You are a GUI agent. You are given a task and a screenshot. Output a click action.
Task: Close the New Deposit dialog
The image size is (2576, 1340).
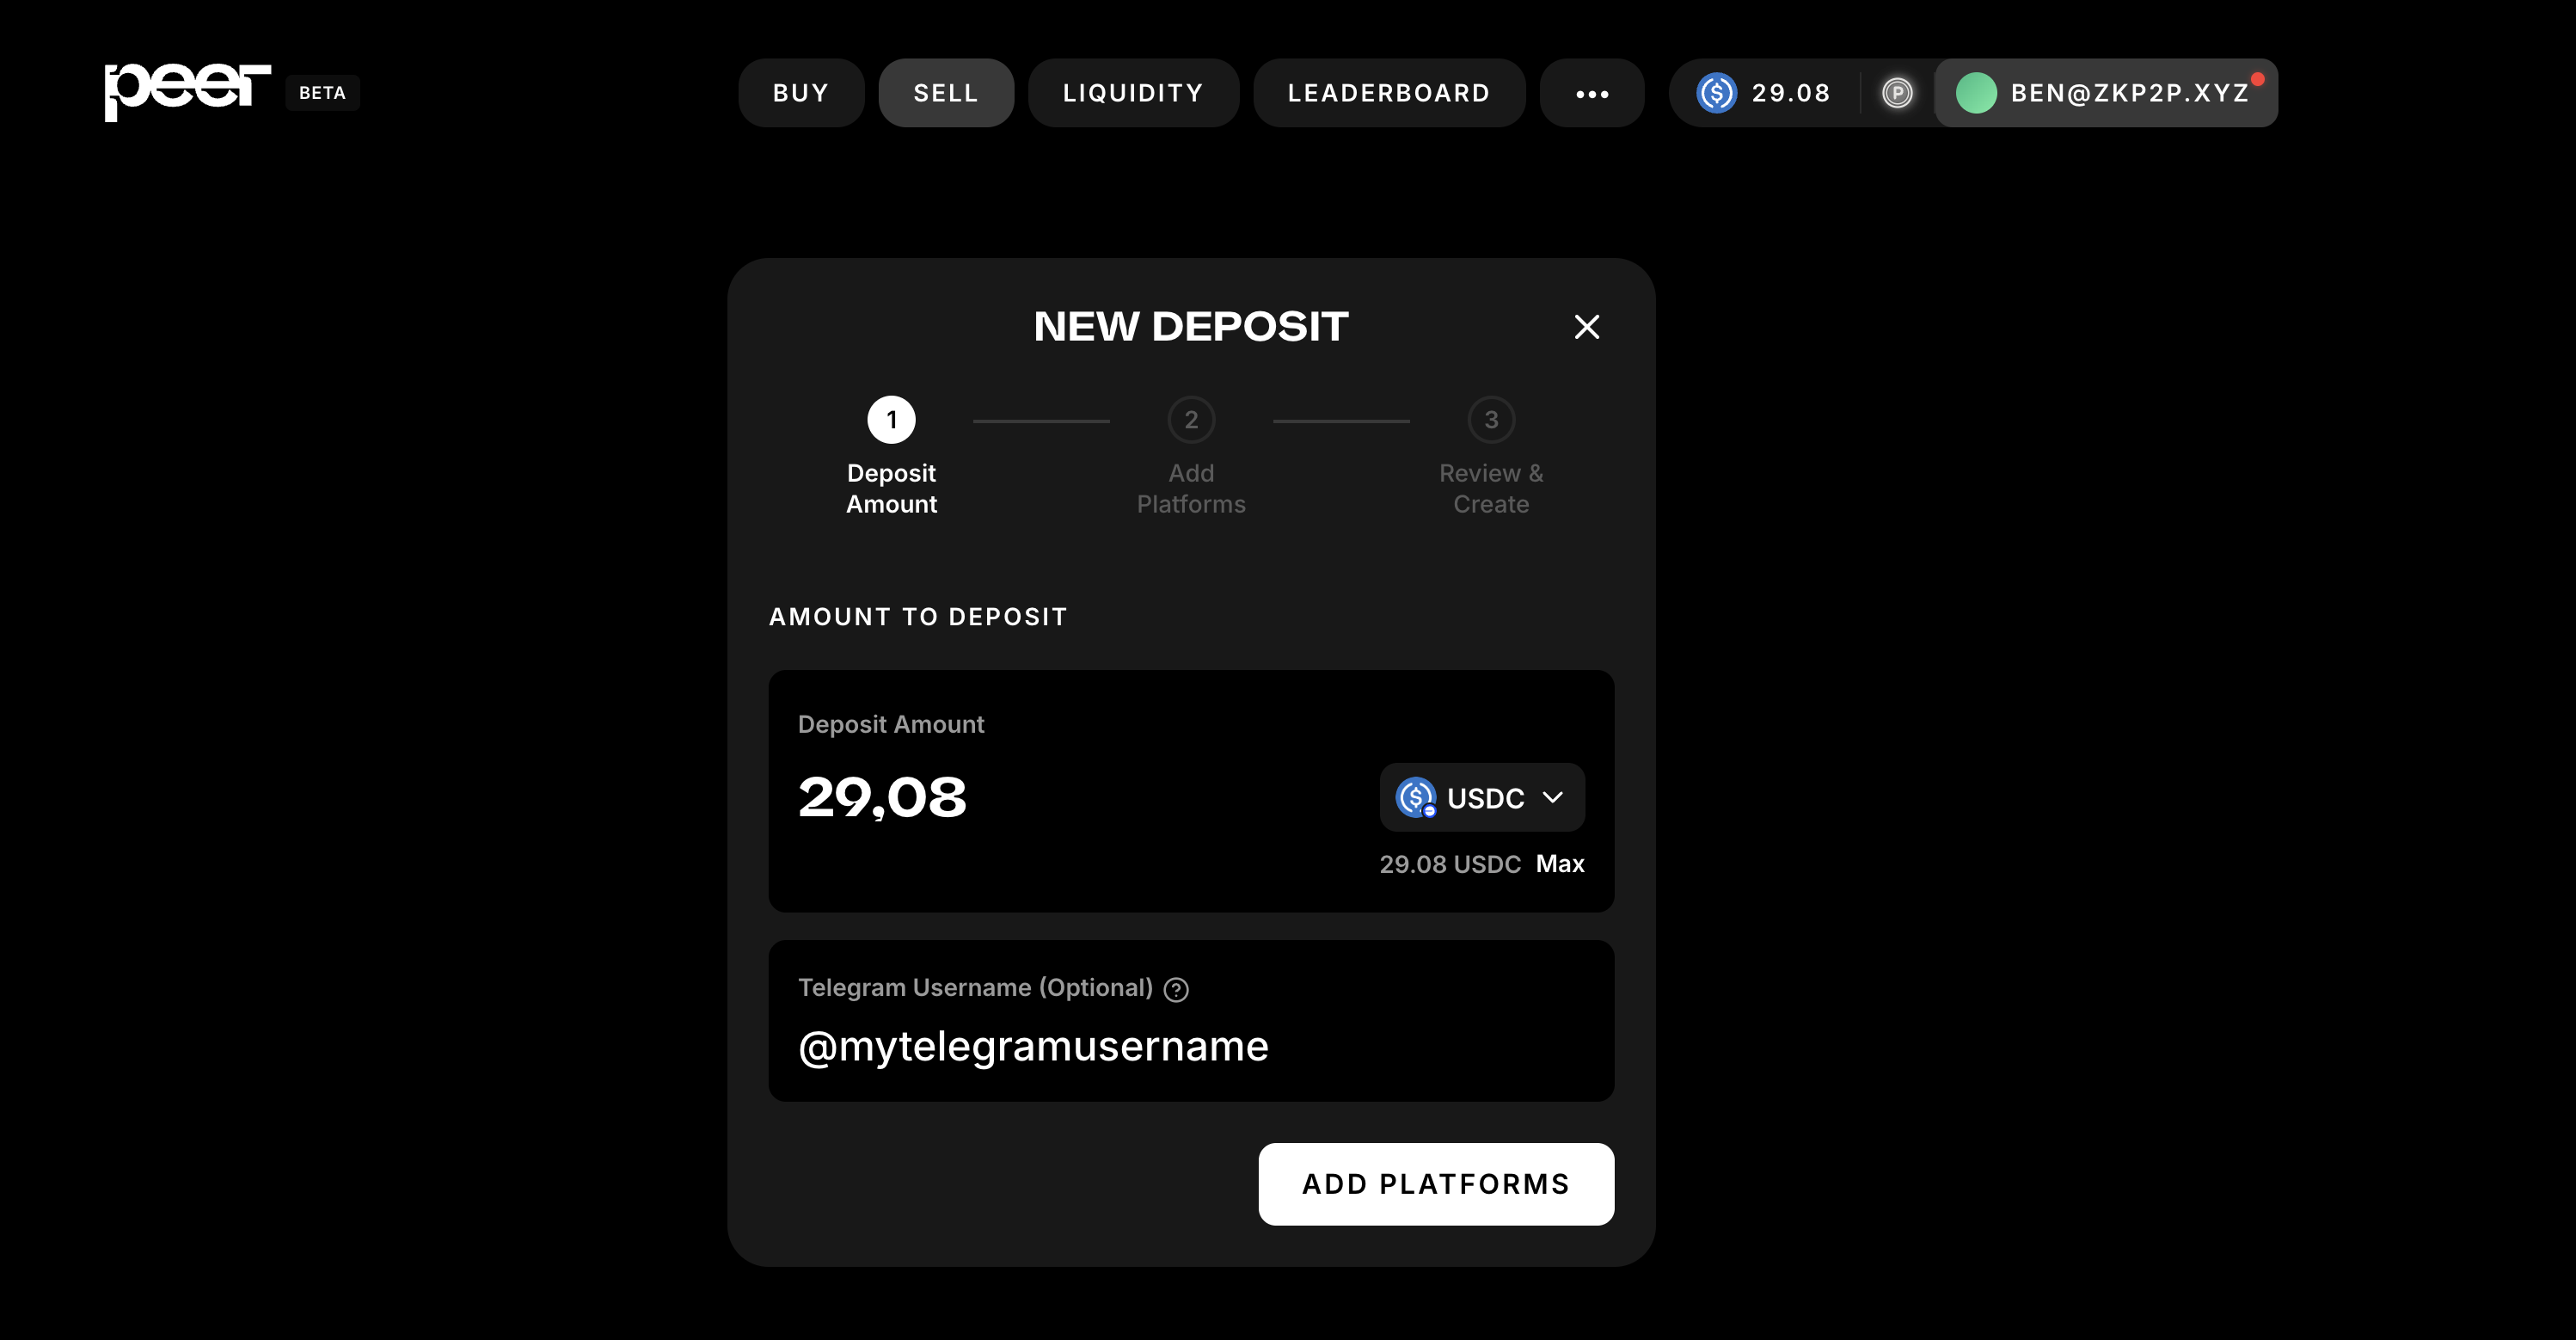point(1586,327)
